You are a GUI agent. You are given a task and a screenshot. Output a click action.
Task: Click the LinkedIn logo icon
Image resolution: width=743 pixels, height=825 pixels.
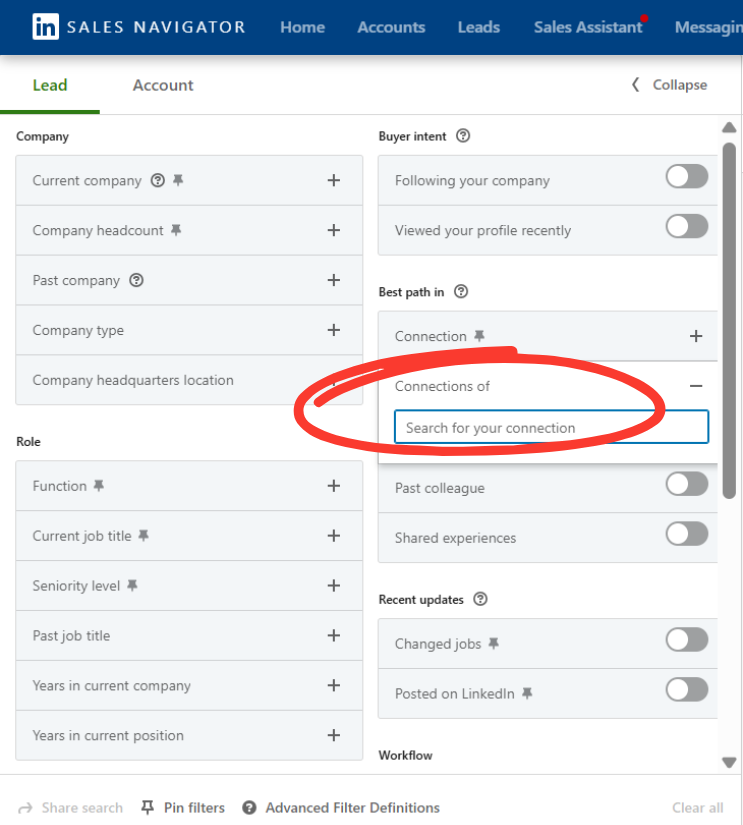click(x=45, y=26)
